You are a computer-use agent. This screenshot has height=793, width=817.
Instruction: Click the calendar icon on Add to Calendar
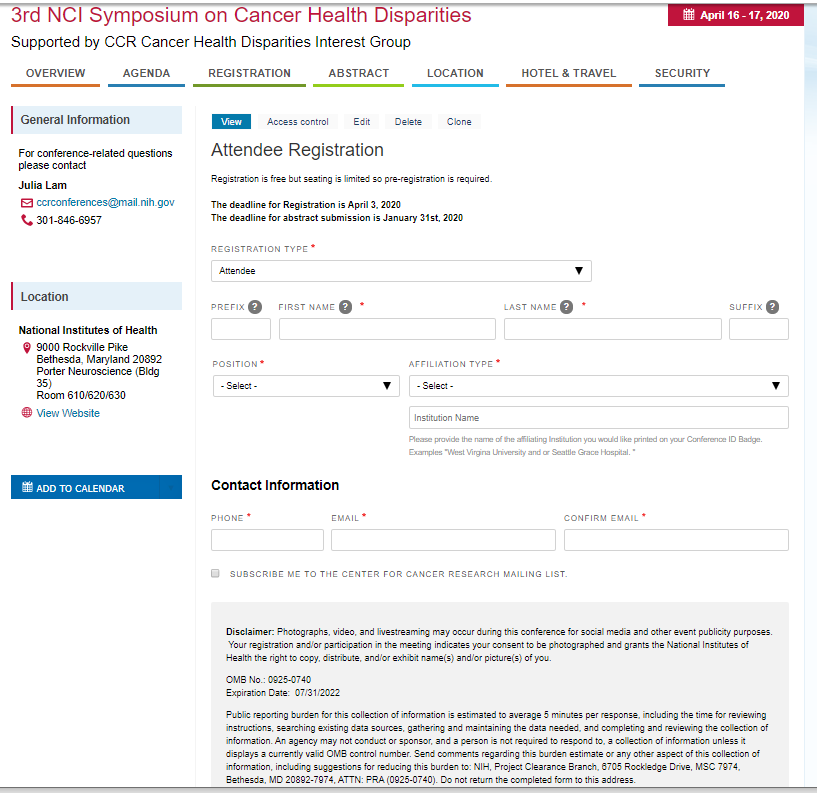tap(27, 488)
